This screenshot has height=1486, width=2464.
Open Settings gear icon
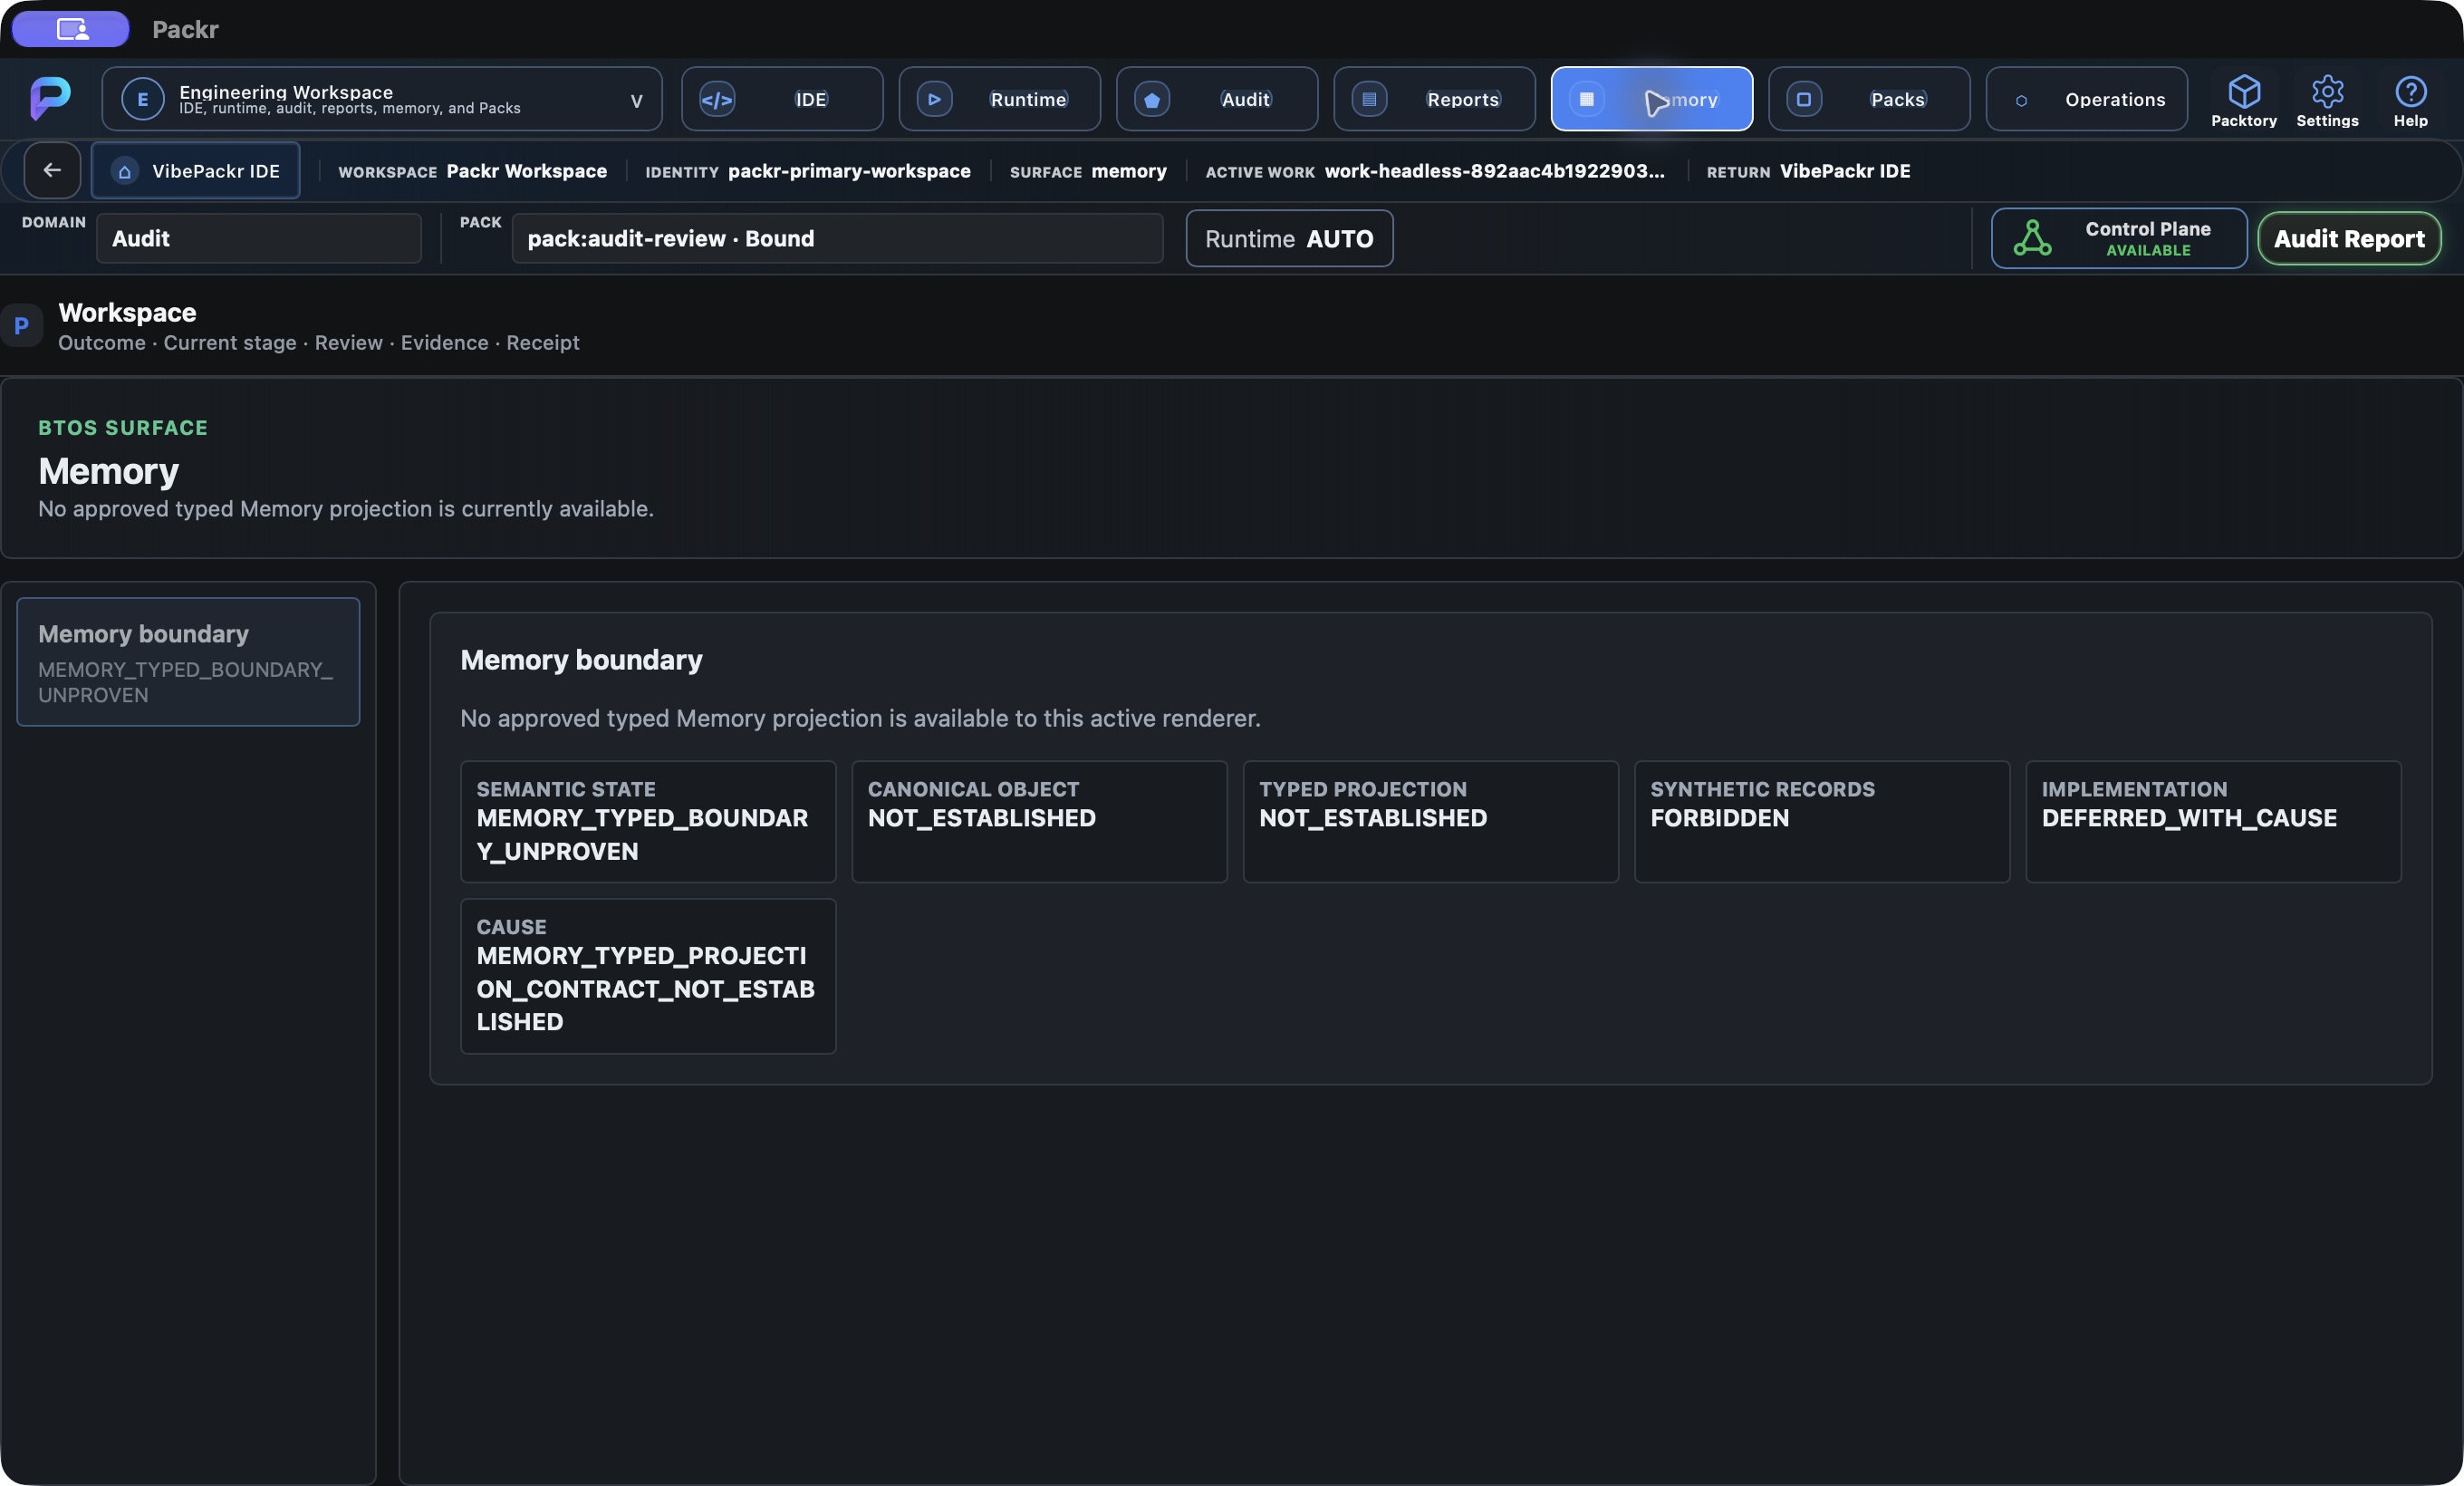click(2327, 92)
